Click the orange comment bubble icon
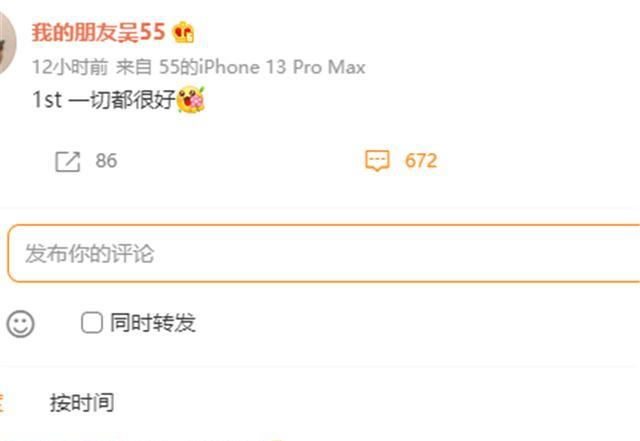Viewport: 640px width, 441px height. [377, 160]
